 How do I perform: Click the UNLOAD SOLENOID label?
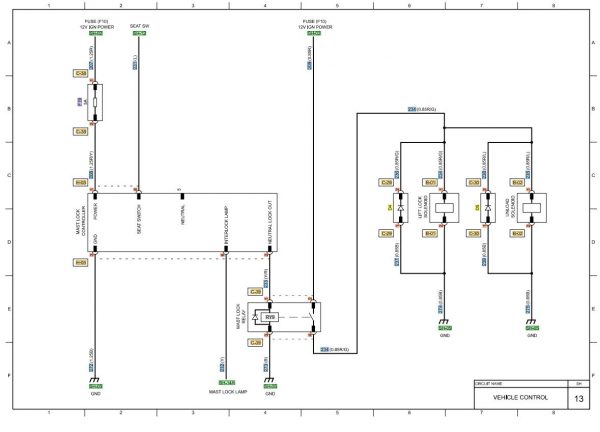[510, 208]
